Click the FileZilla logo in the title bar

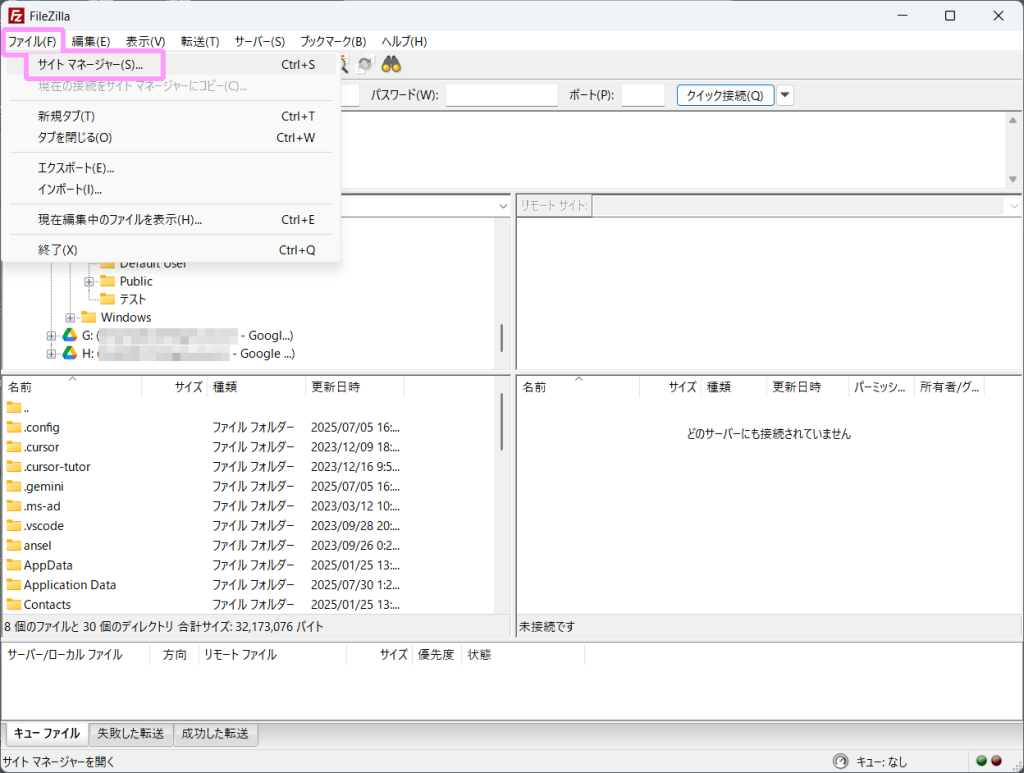(16, 16)
